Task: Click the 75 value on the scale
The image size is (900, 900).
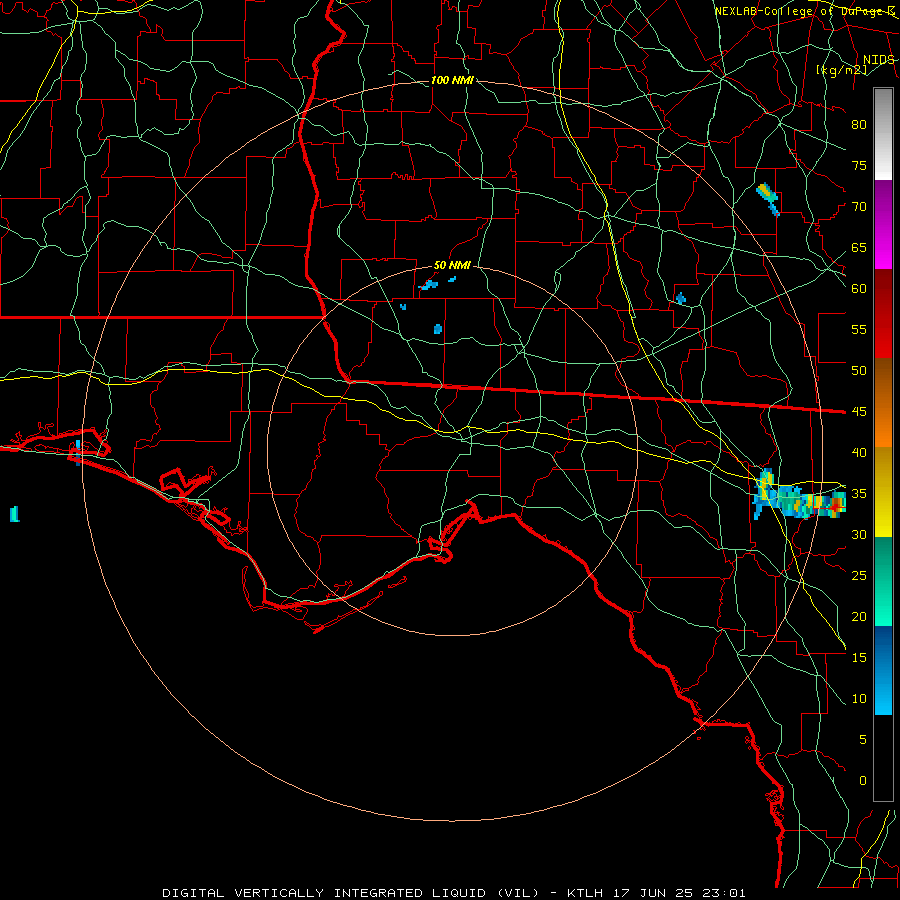Action: (x=859, y=166)
